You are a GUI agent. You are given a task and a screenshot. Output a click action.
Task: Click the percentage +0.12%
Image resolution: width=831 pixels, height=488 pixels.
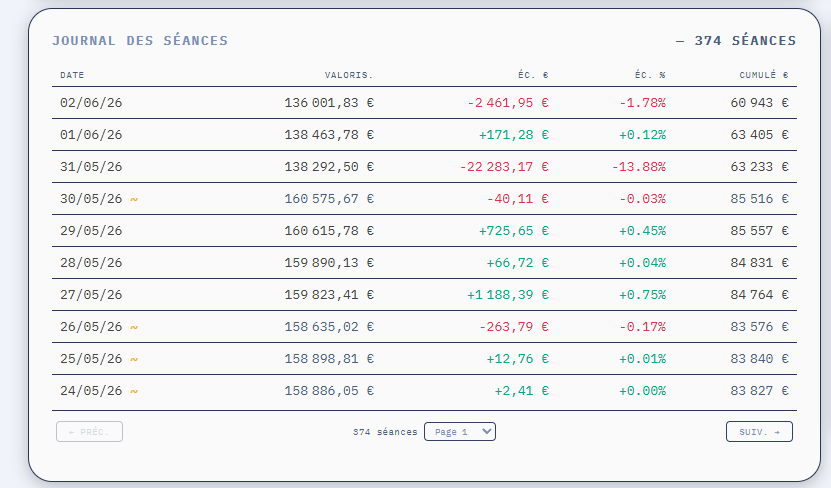[x=642, y=135]
